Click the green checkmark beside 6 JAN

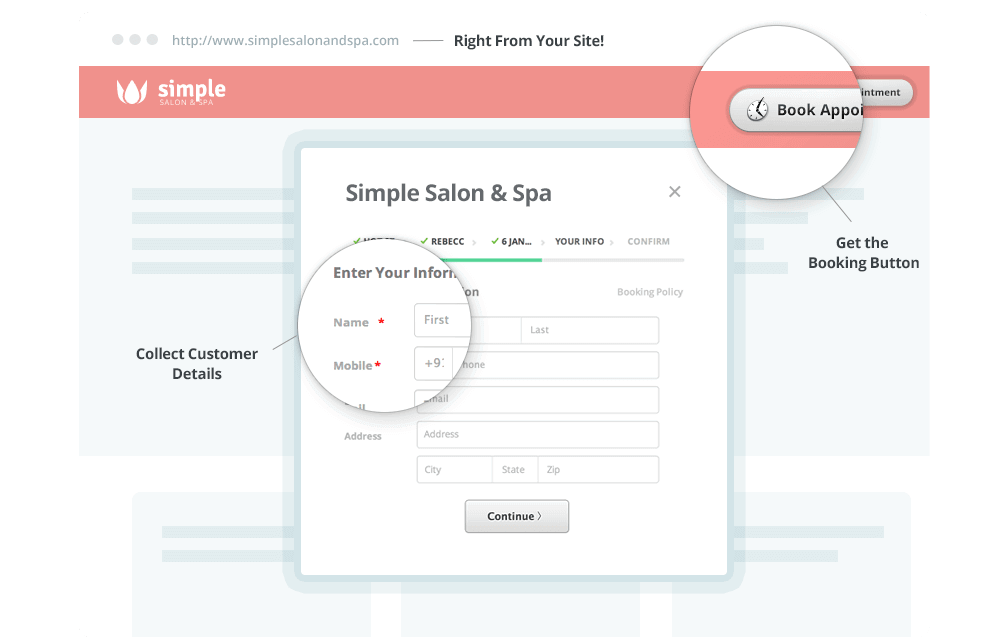[x=495, y=240]
